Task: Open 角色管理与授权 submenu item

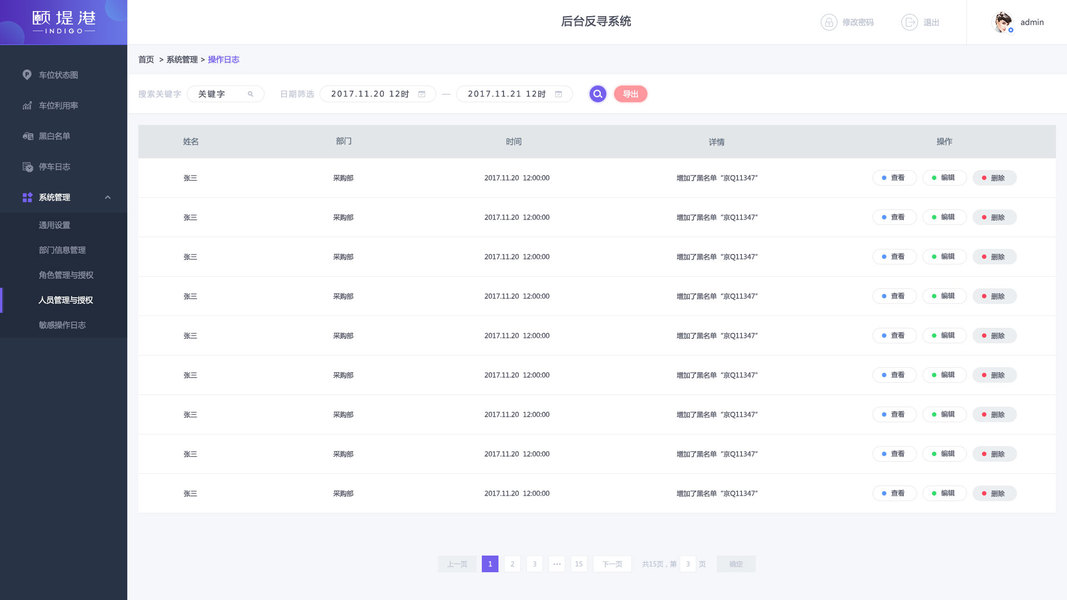Action: click(x=66, y=275)
